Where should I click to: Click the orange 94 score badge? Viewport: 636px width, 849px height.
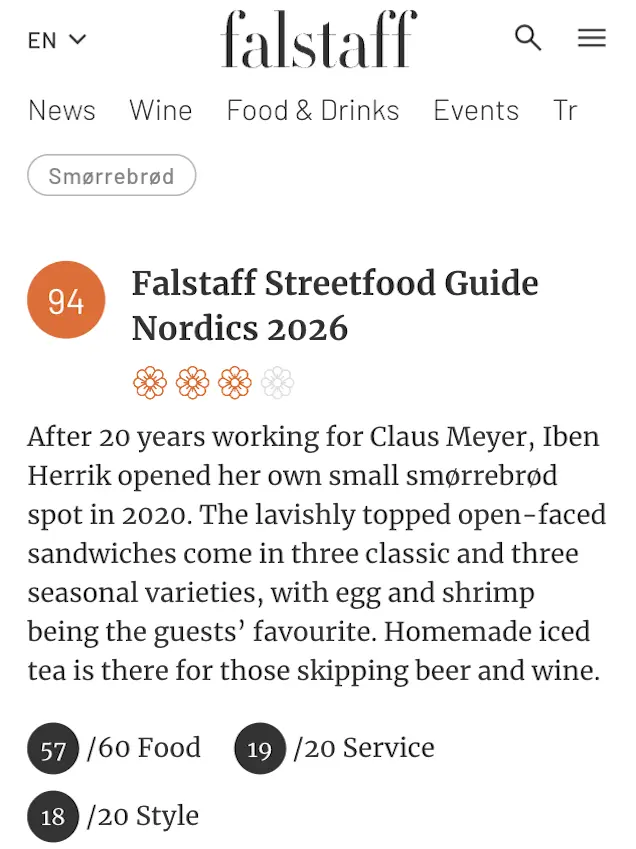[66, 300]
